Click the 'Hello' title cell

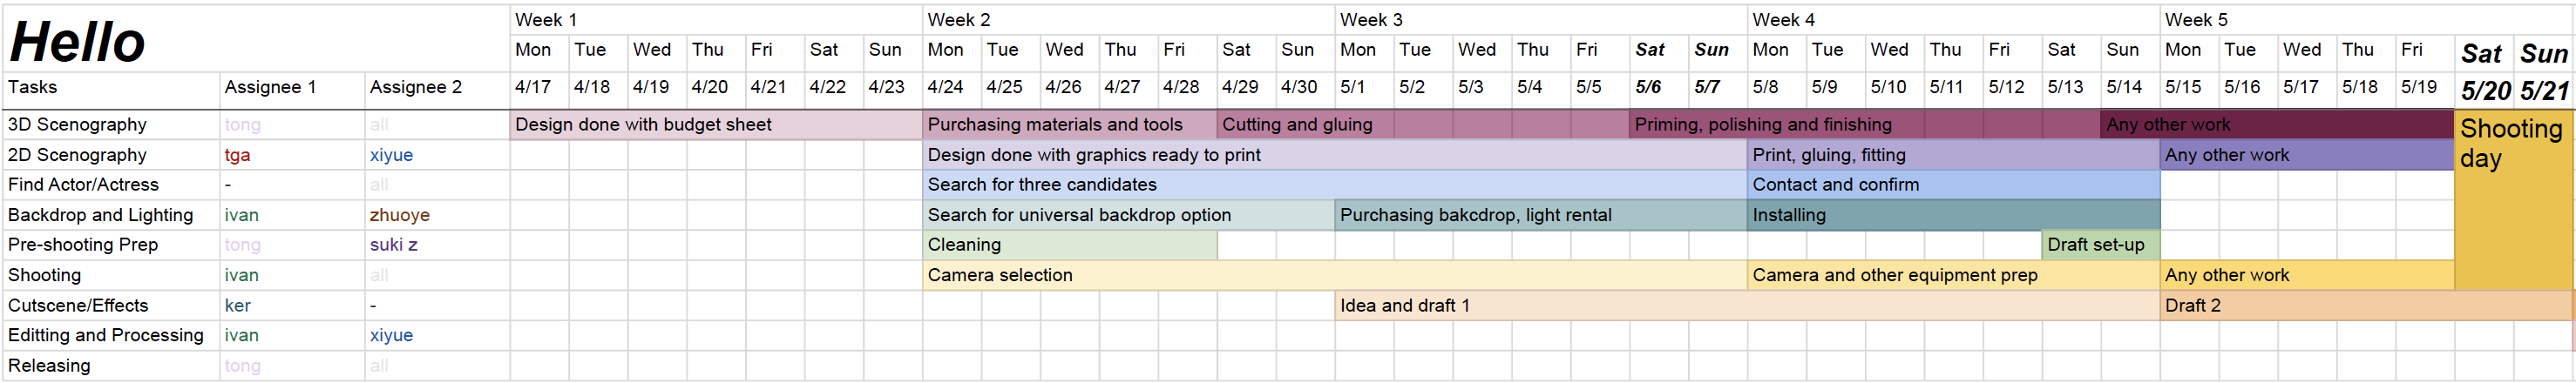coord(78,42)
